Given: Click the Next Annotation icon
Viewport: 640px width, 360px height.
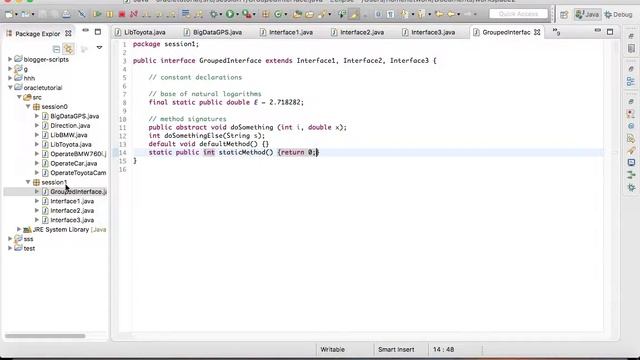Looking at the screenshot, I should (404, 14).
